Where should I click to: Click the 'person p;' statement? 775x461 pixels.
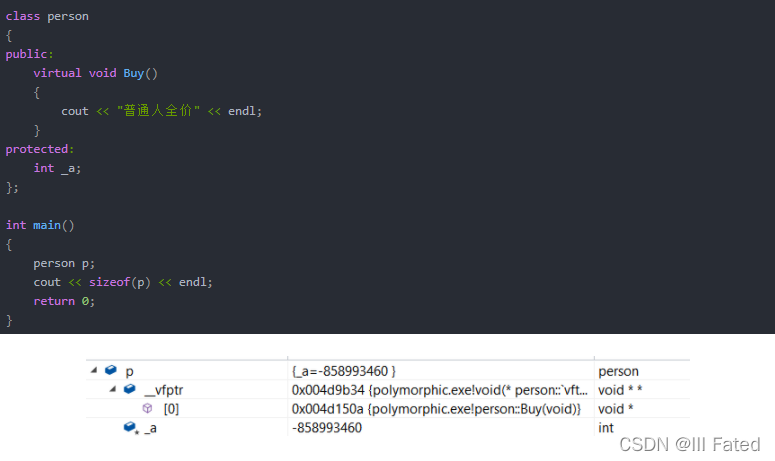coord(64,263)
